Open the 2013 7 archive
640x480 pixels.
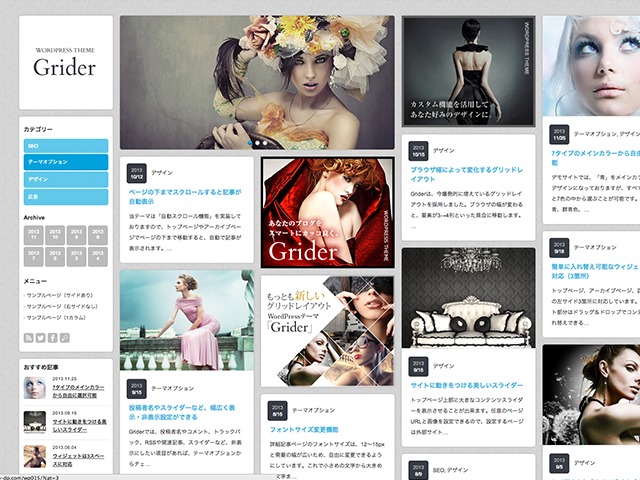pos(33,257)
